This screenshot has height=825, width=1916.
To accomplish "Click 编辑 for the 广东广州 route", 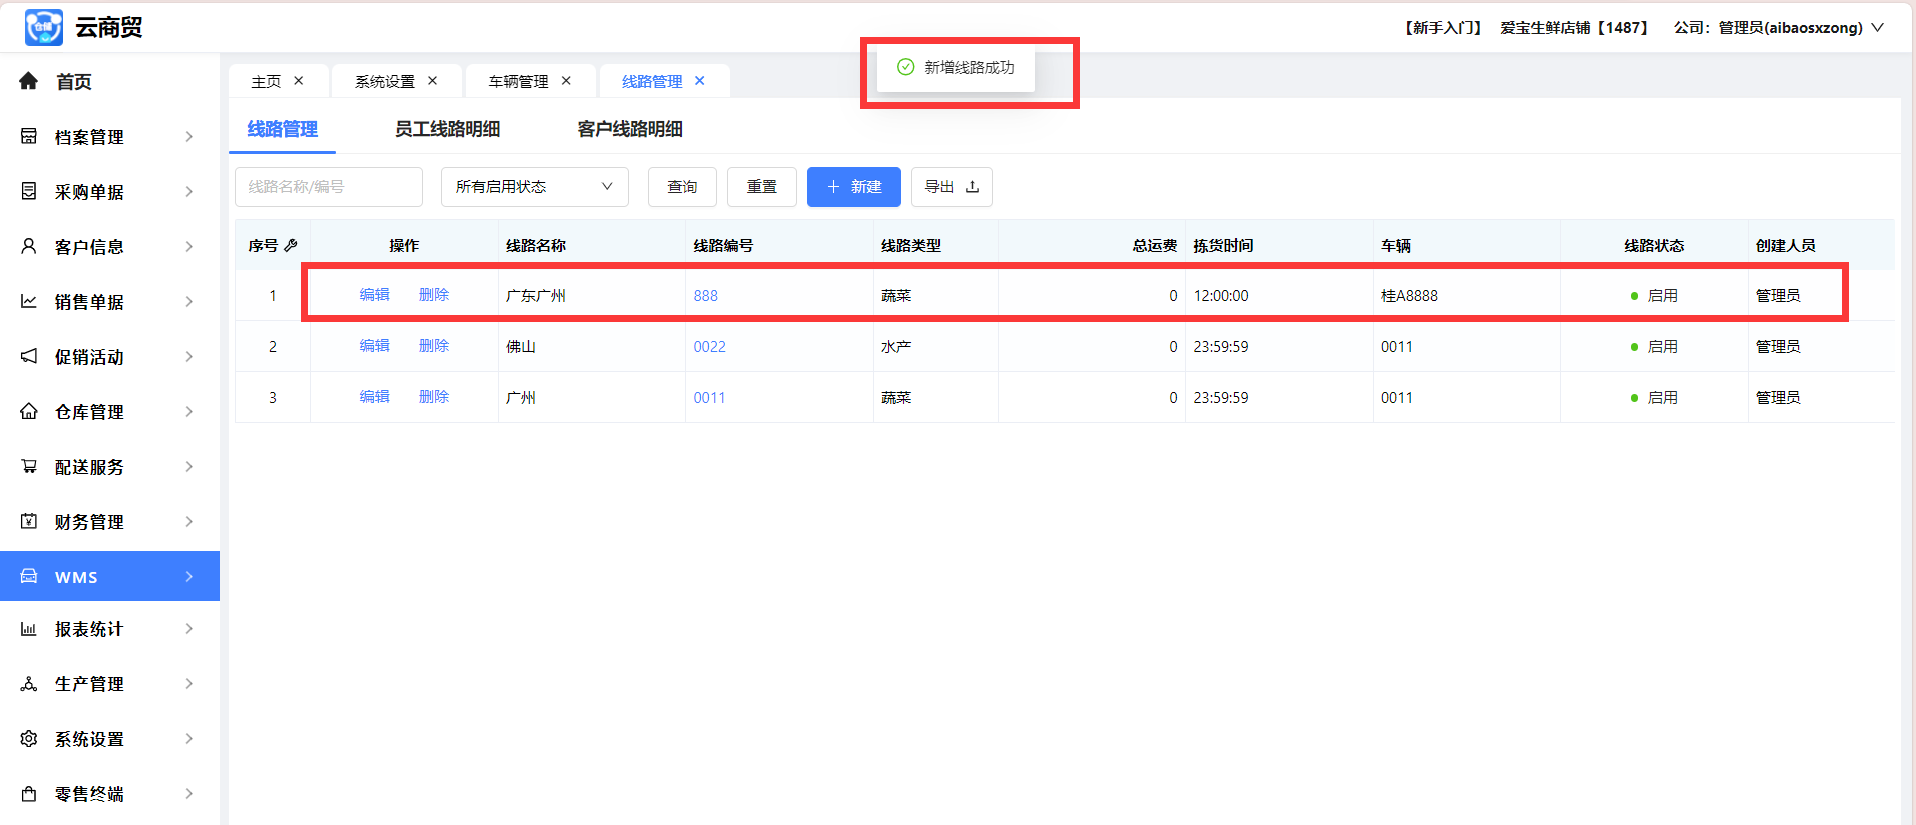I will [x=375, y=295].
